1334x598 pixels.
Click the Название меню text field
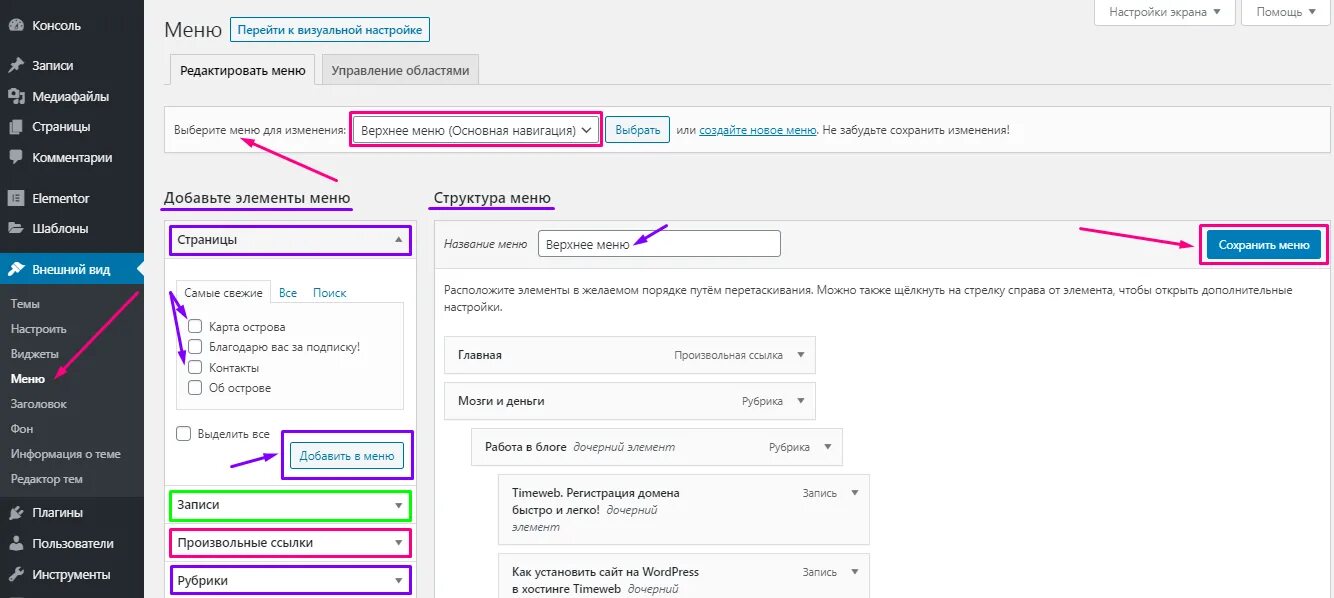[658, 244]
